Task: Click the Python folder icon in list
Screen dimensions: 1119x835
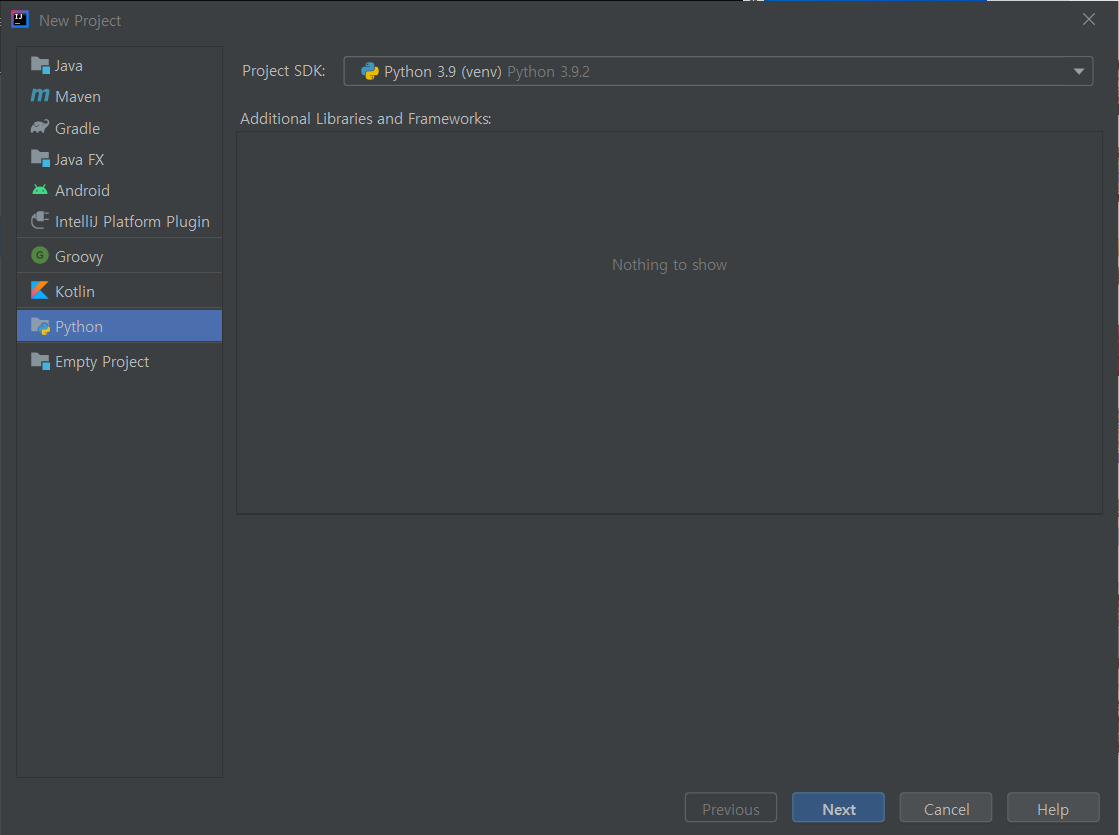Action: (x=40, y=326)
